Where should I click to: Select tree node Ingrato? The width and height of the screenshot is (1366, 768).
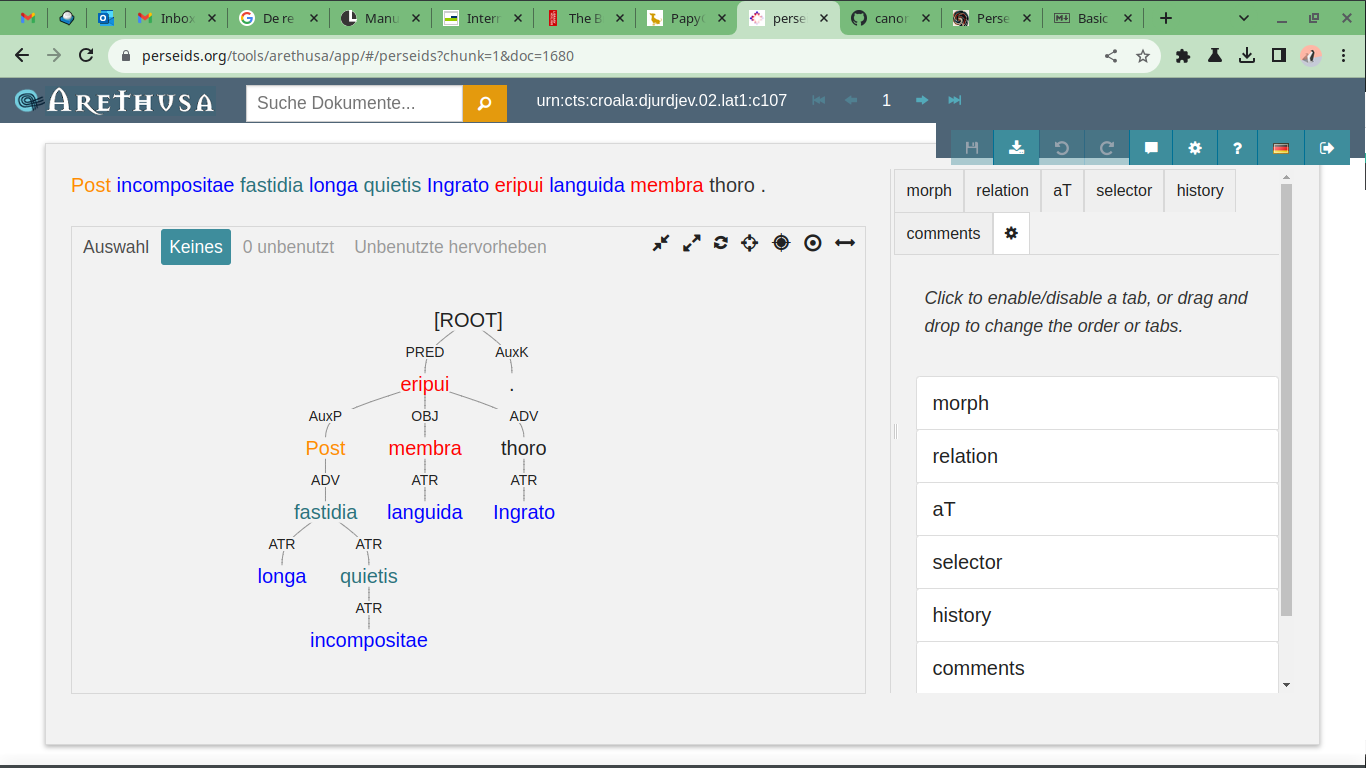(x=524, y=512)
